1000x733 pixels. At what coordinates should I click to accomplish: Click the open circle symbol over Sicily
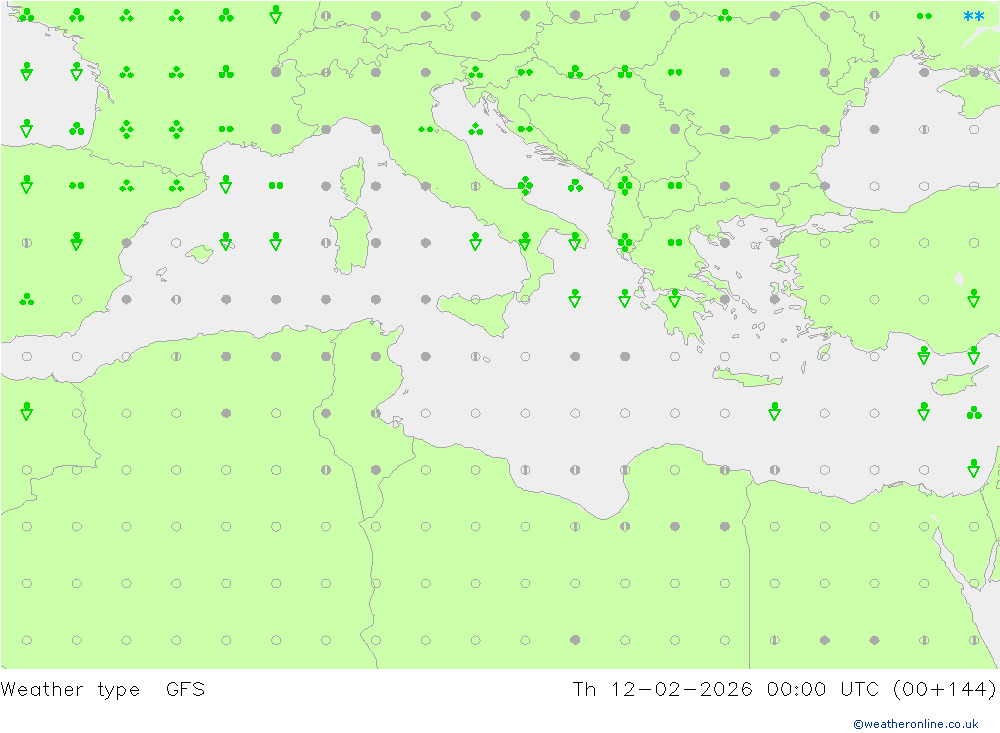(x=475, y=299)
